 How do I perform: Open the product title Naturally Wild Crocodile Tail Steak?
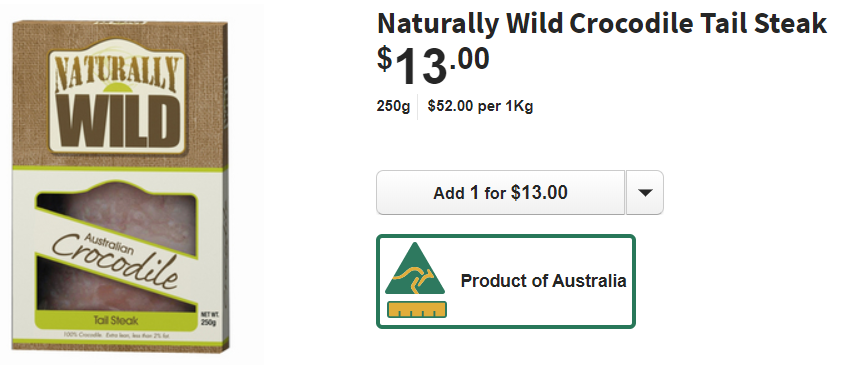pyautogui.click(x=601, y=24)
